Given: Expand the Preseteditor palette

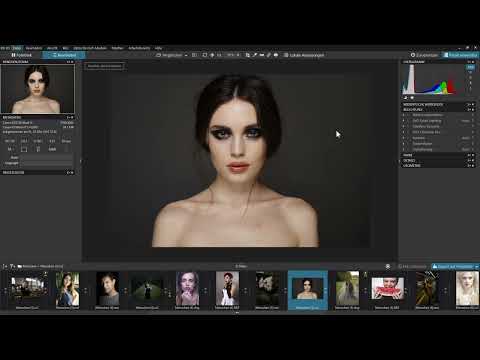Looking at the screenshot, I should pos(68,173).
